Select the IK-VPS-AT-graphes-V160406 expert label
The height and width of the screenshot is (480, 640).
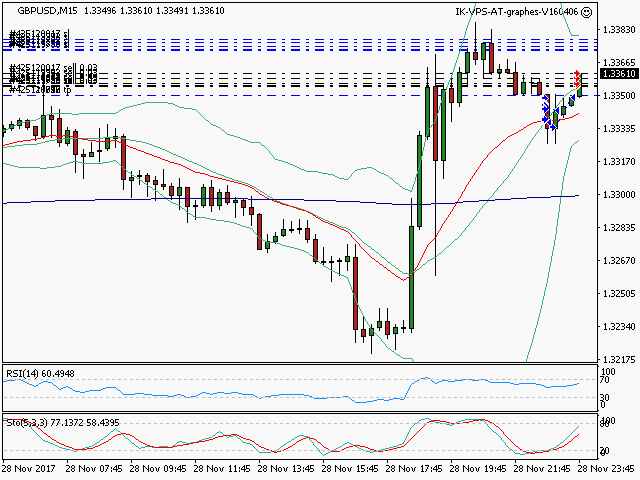click(516, 12)
